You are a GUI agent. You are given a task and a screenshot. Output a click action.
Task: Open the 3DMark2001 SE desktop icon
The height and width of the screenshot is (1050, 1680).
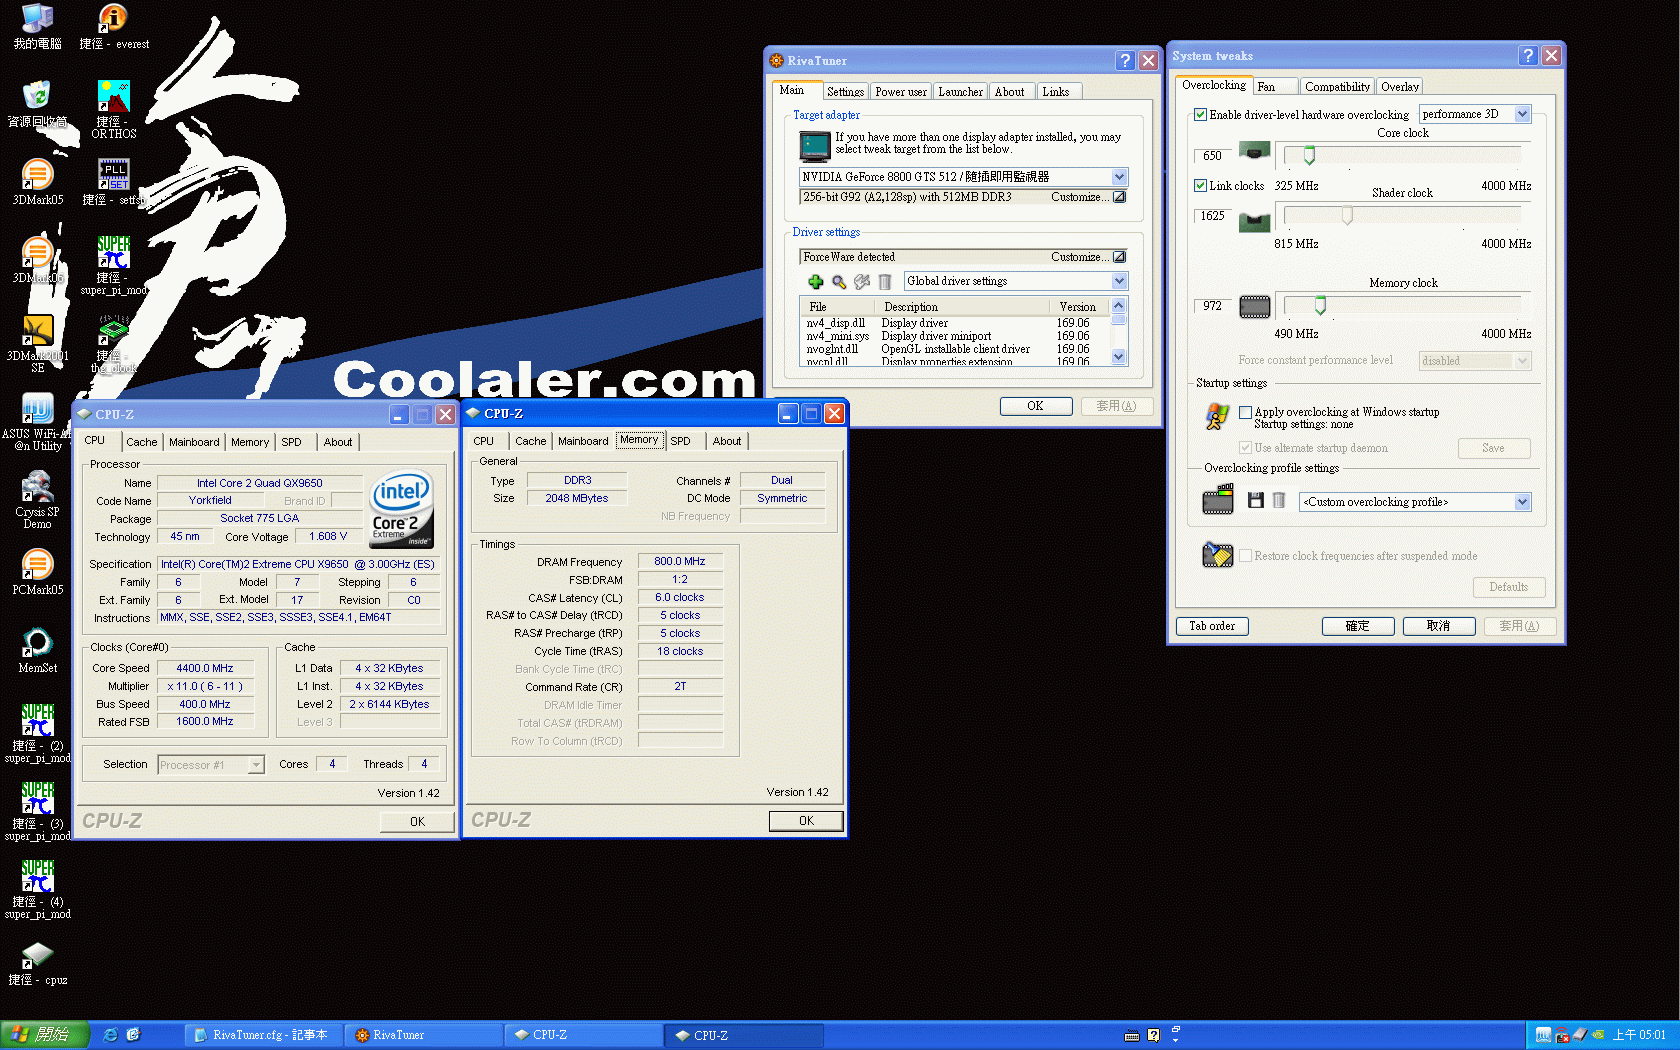(x=37, y=343)
